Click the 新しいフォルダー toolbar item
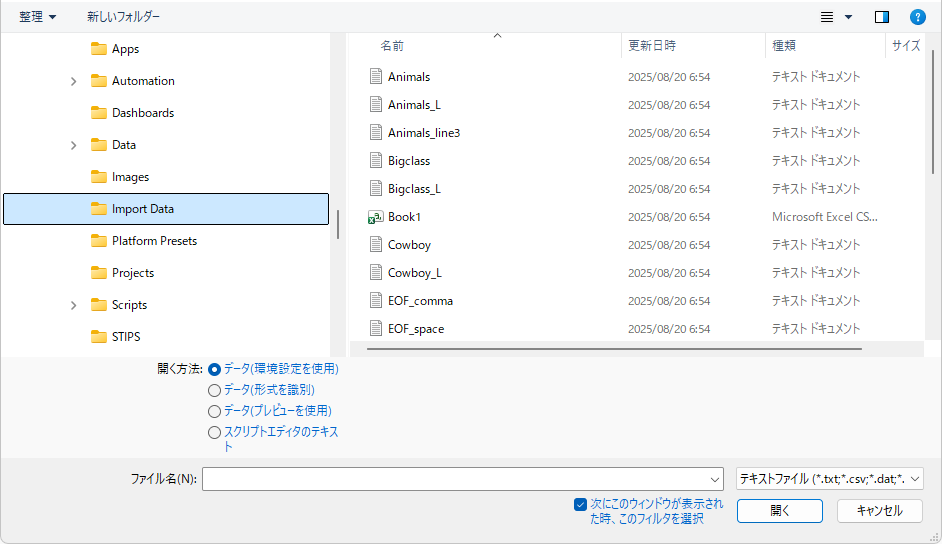The height and width of the screenshot is (544, 942). coord(123,17)
